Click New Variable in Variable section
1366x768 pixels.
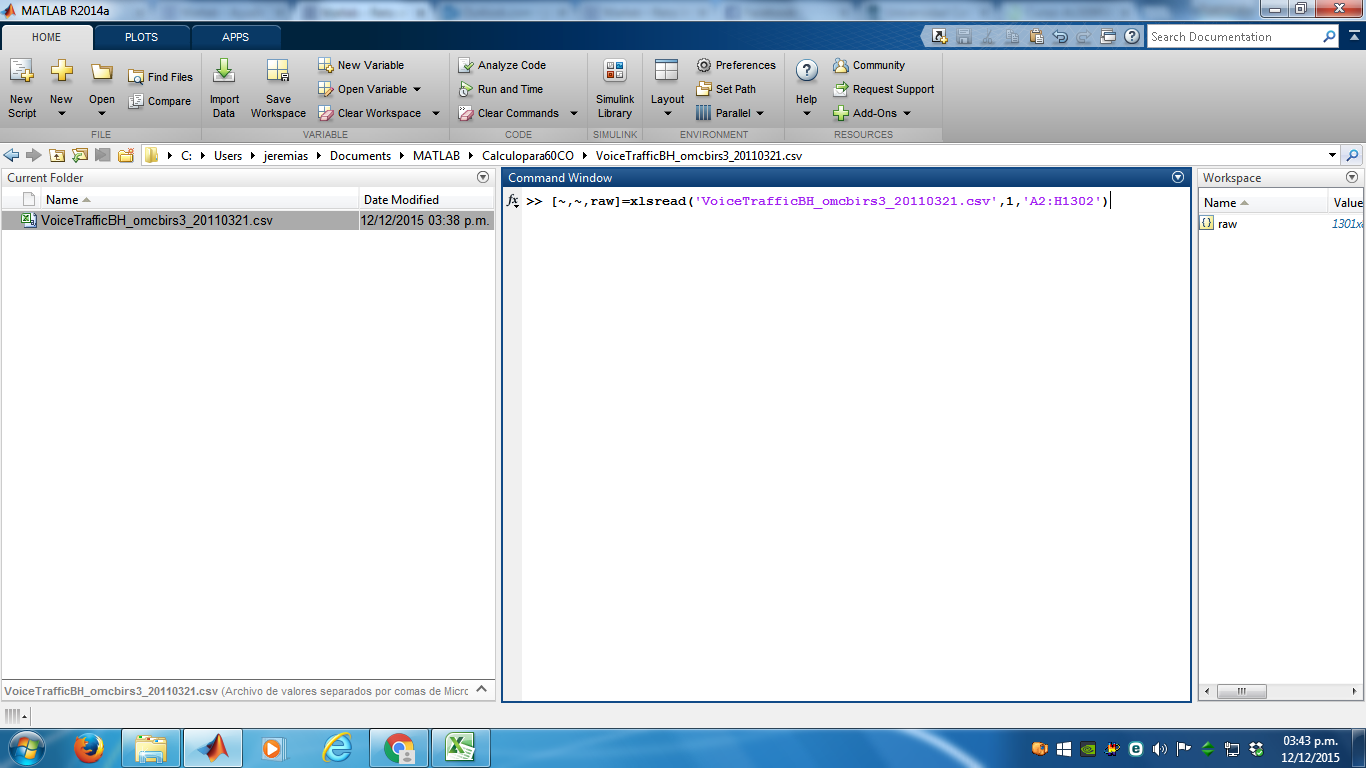tap(361, 65)
